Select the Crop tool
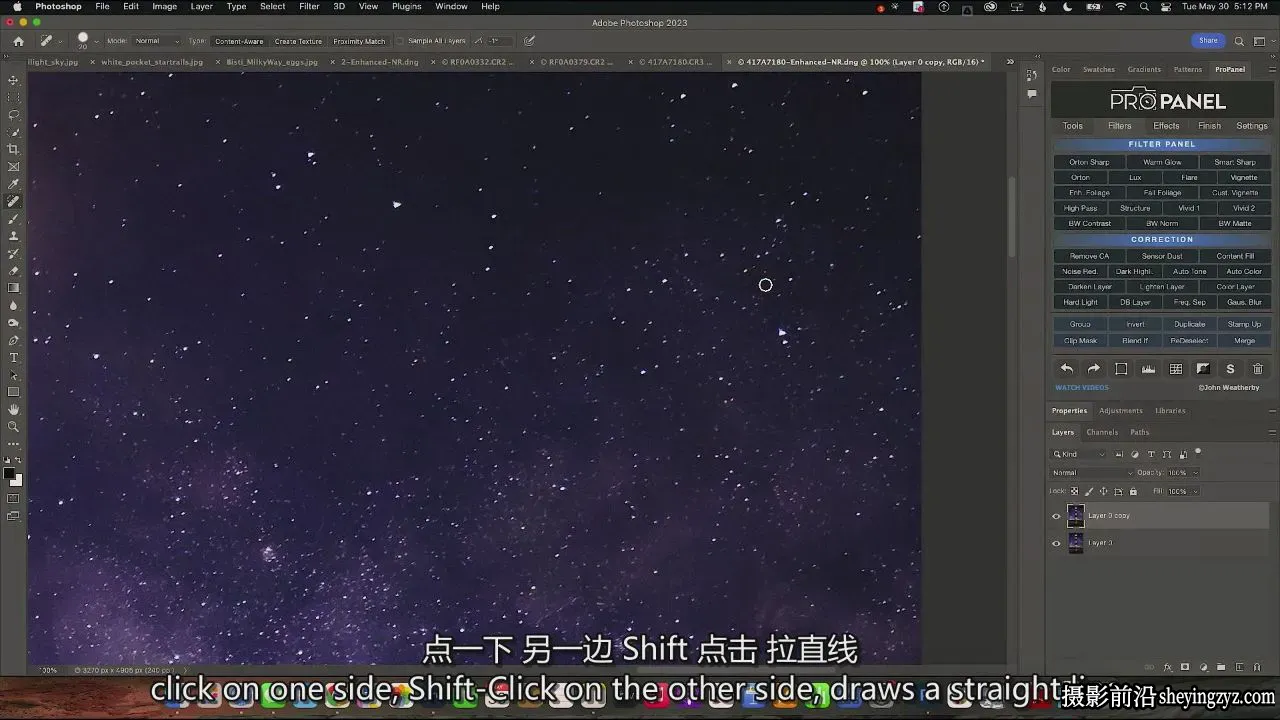1280x720 pixels. click(13, 149)
